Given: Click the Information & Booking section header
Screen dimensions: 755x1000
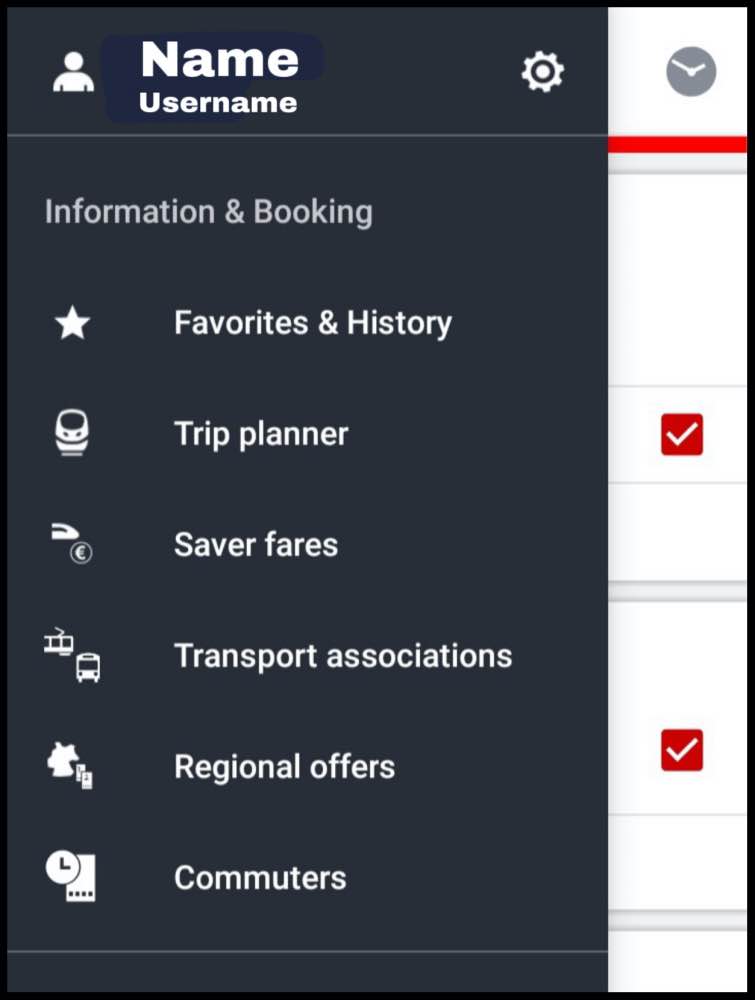Looking at the screenshot, I should coord(209,212).
